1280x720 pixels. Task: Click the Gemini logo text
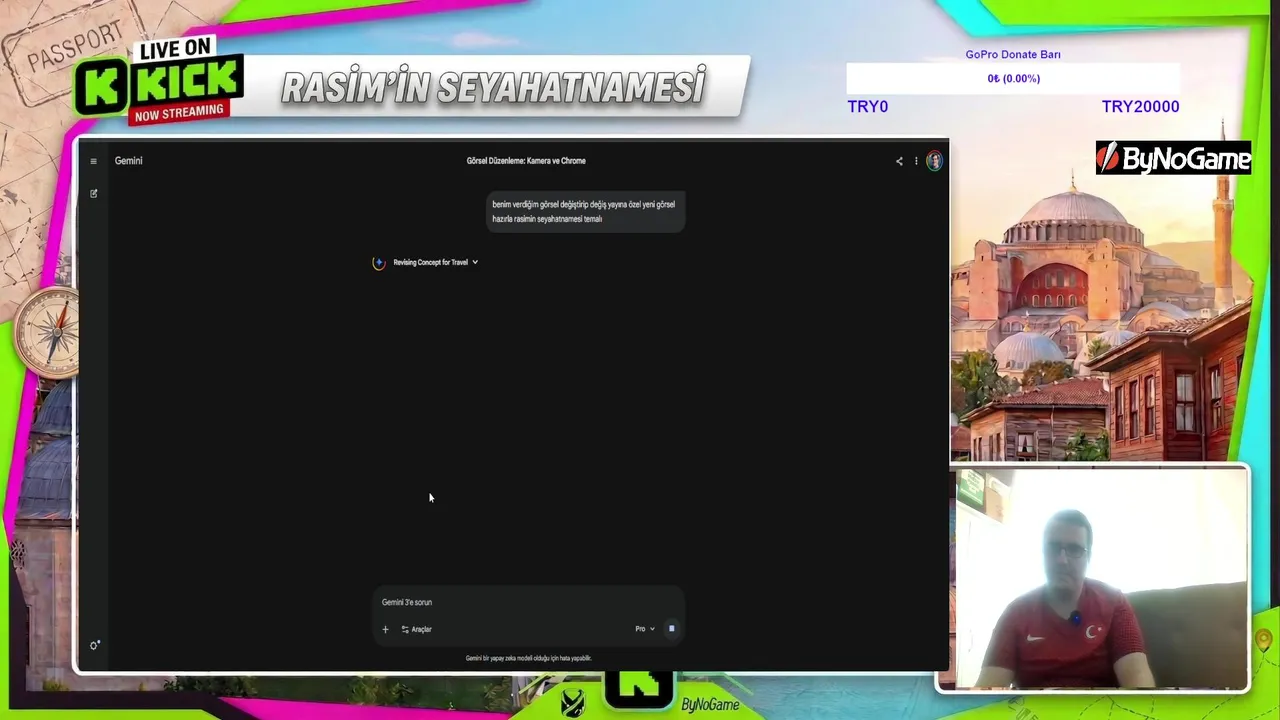click(x=128, y=161)
